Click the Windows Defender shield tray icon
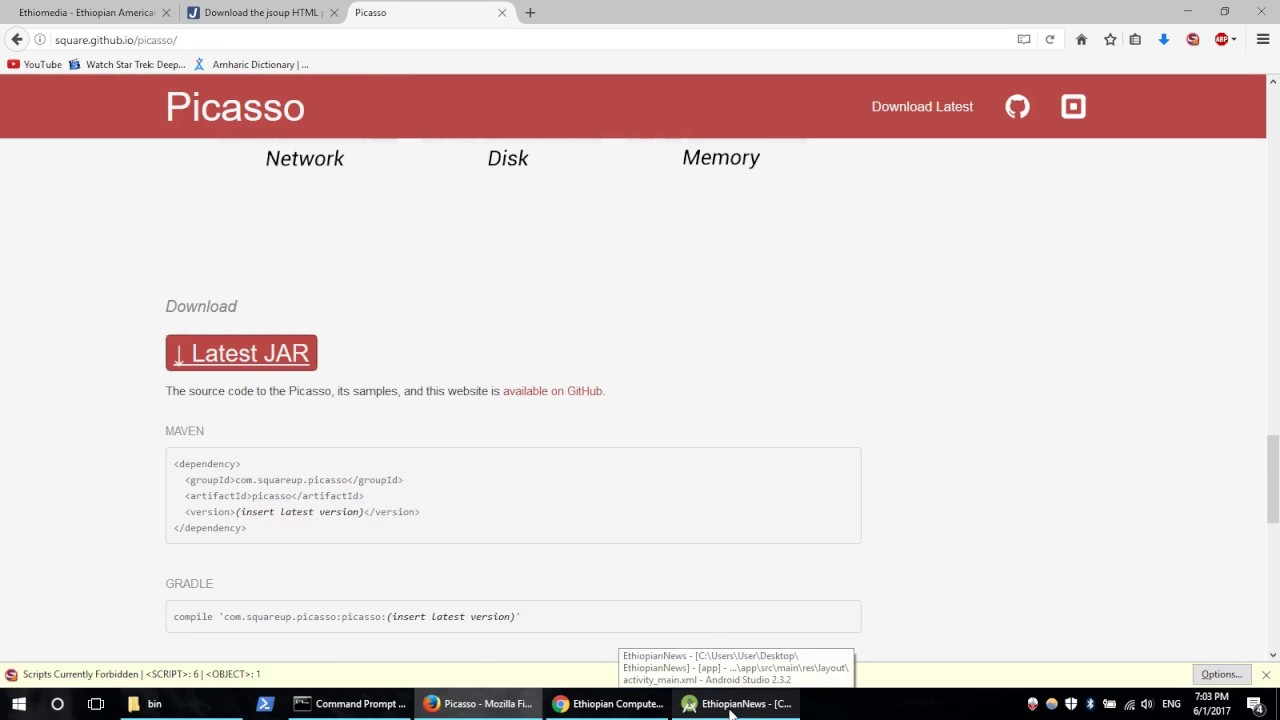The image size is (1280, 720). pos(1071,704)
